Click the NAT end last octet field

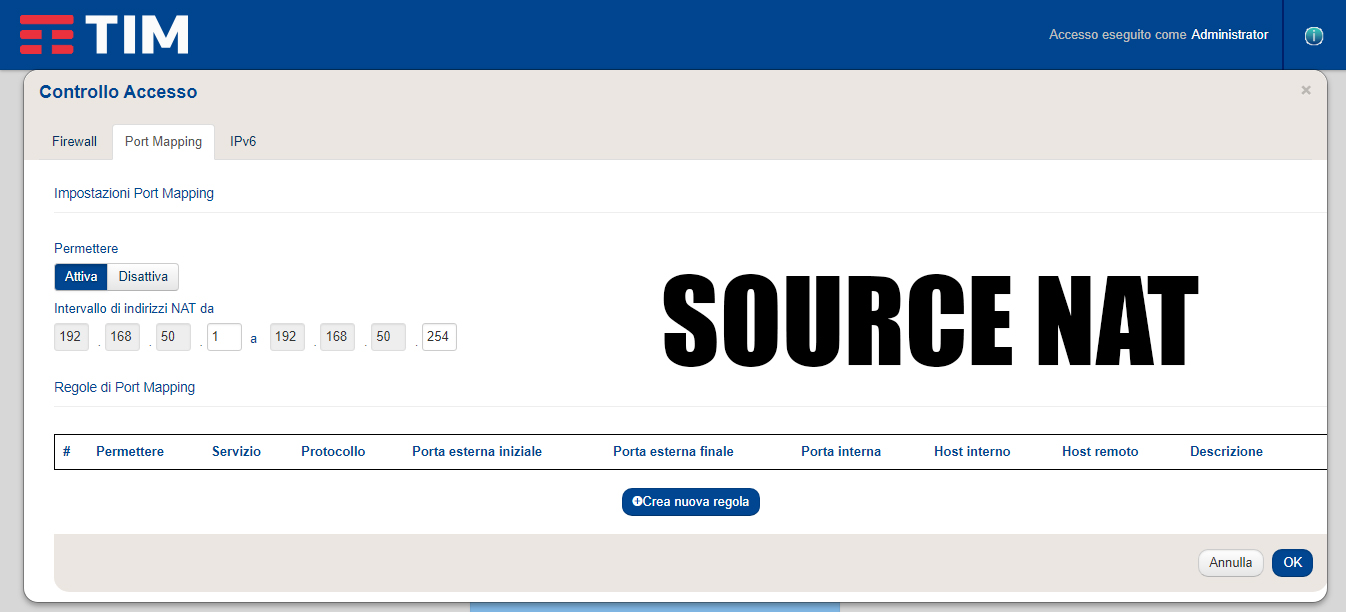pyautogui.click(x=439, y=337)
